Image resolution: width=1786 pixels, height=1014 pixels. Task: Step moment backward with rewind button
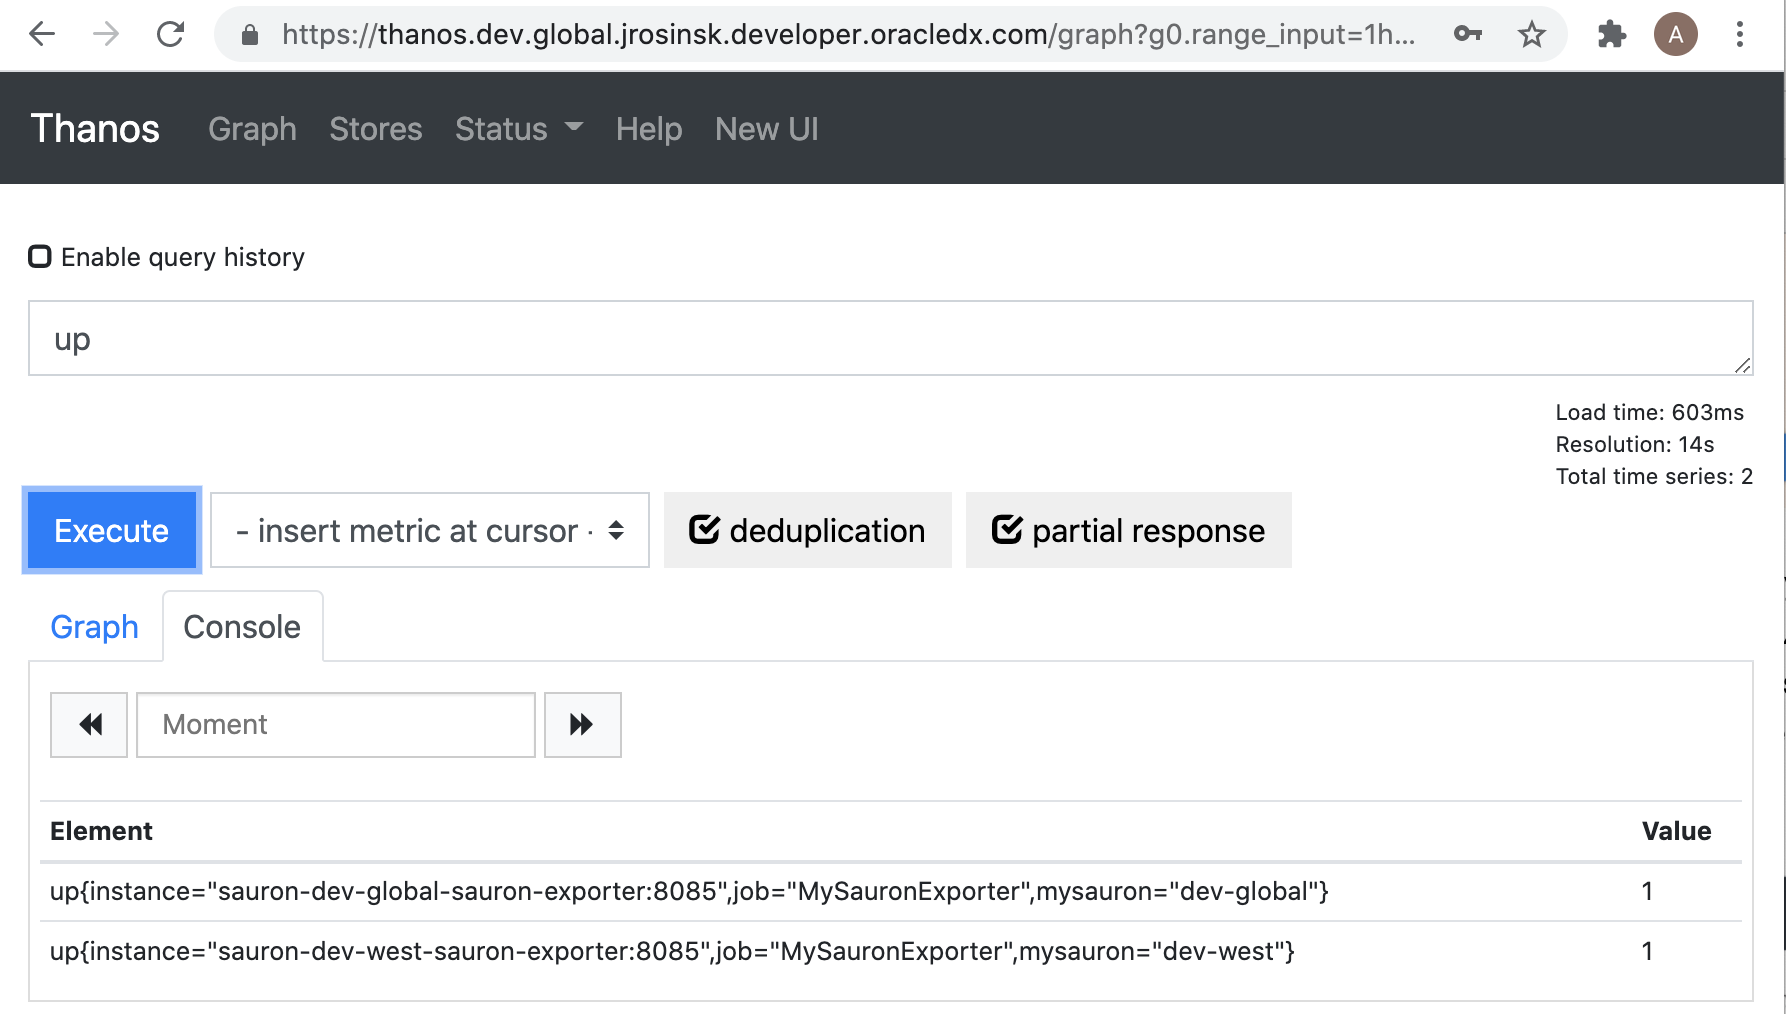[89, 725]
